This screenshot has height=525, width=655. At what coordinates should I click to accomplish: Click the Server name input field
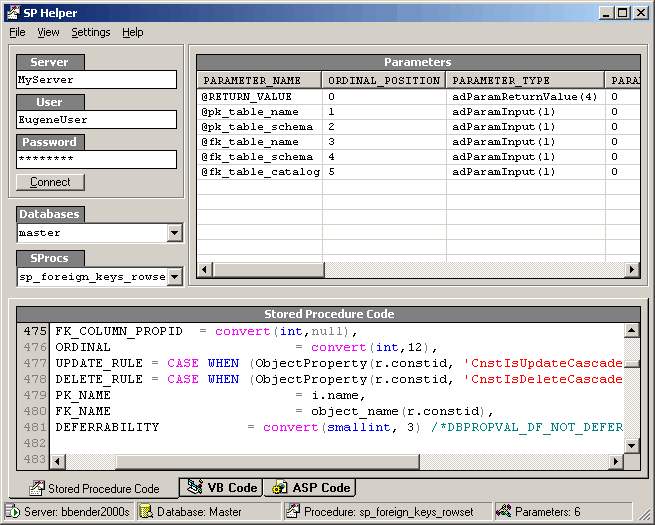[96, 80]
